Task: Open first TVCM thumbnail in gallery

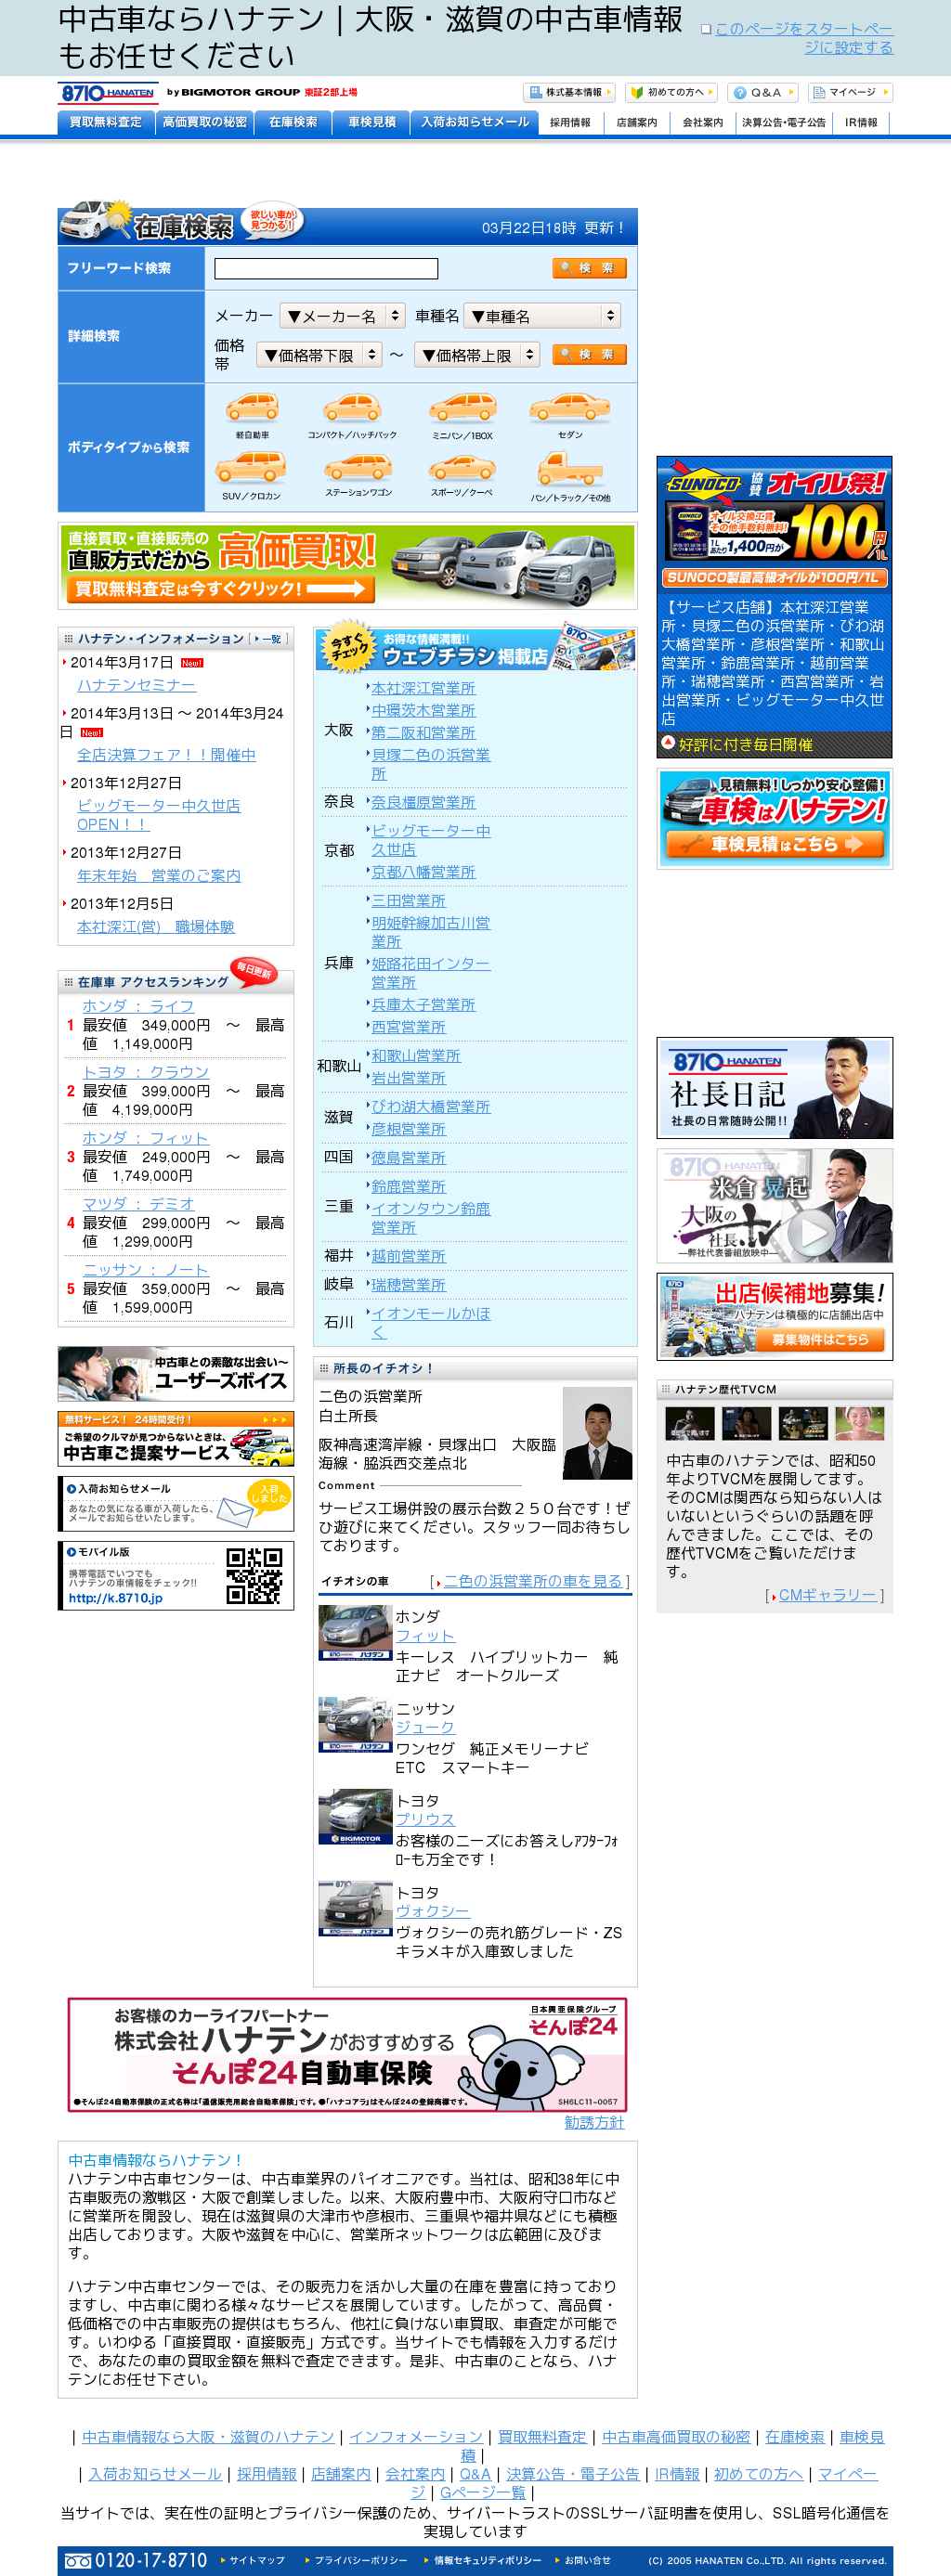Action: [690, 1422]
